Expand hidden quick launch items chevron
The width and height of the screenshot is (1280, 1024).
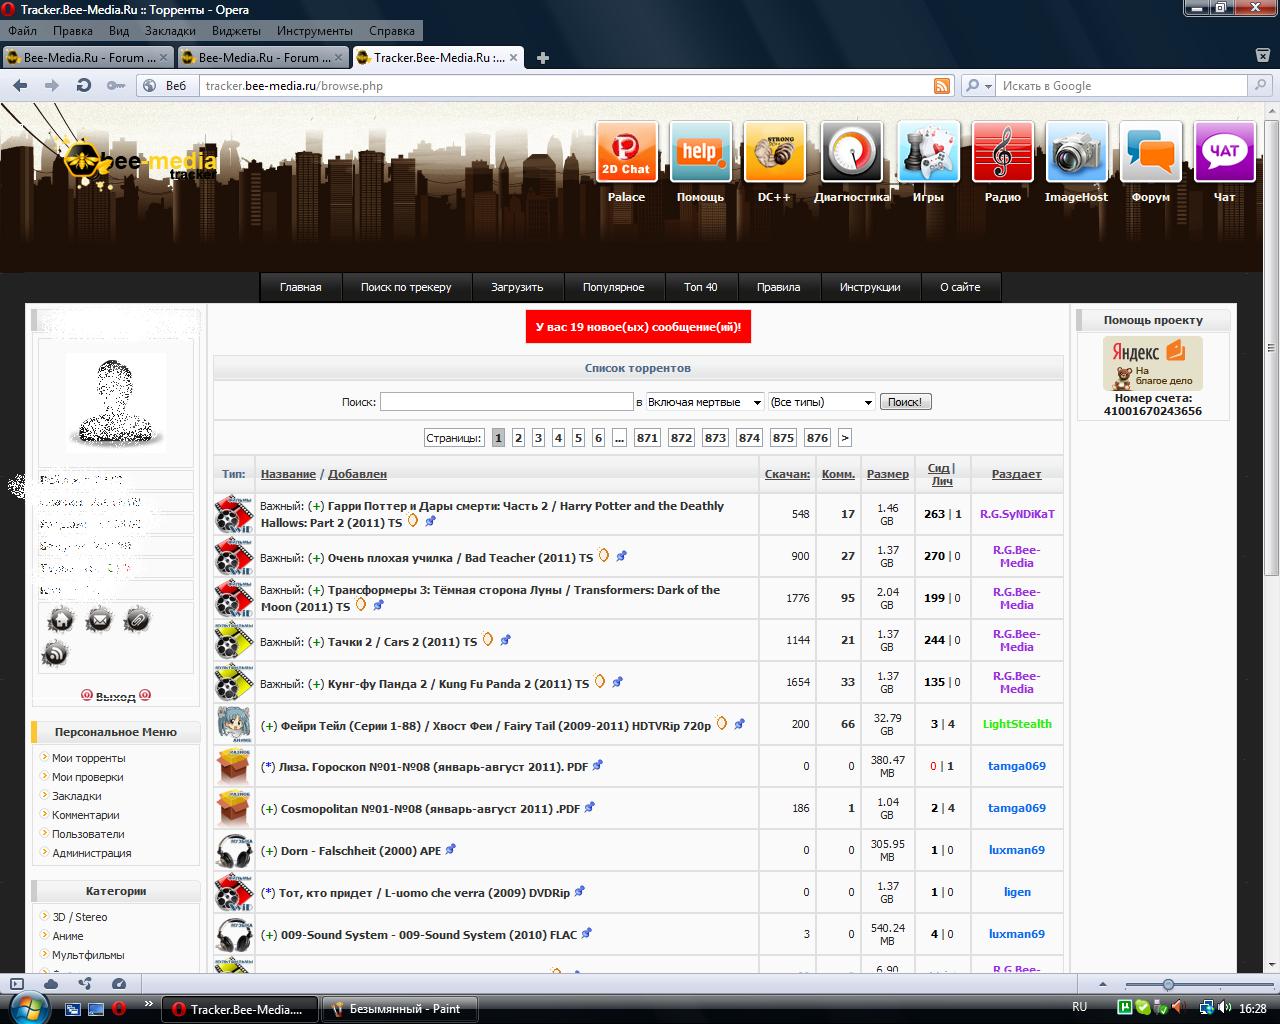coord(149,1003)
